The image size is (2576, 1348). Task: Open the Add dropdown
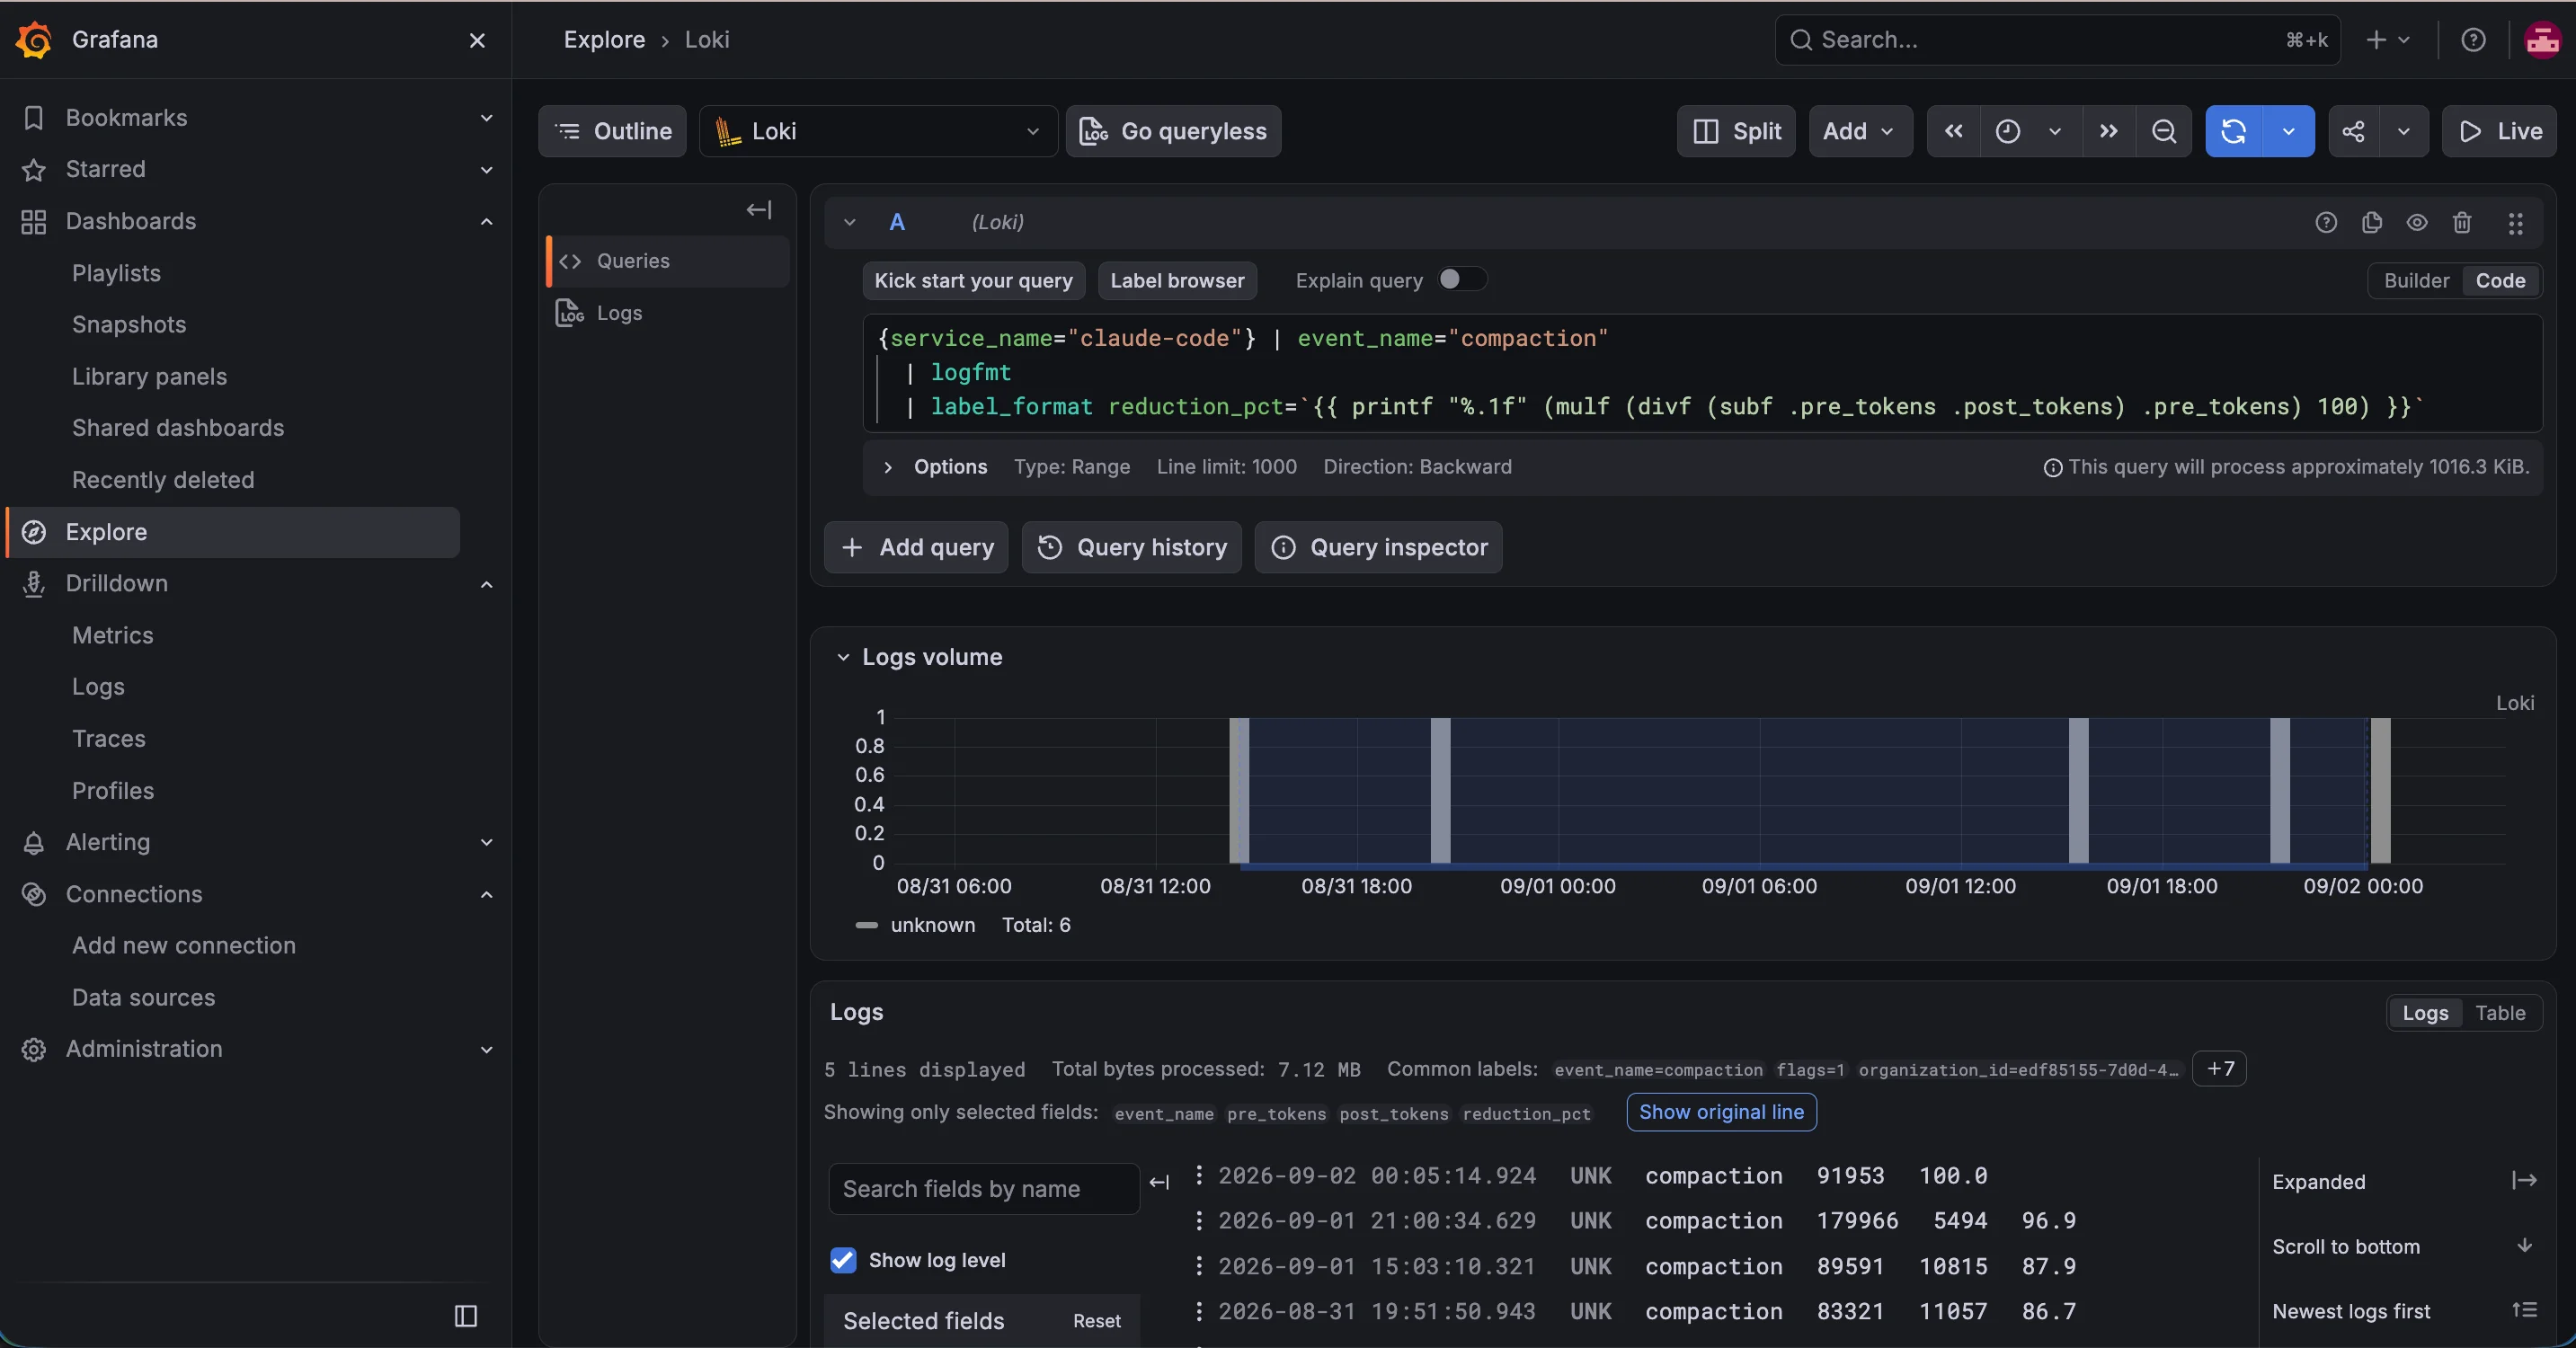pos(1860,131)
